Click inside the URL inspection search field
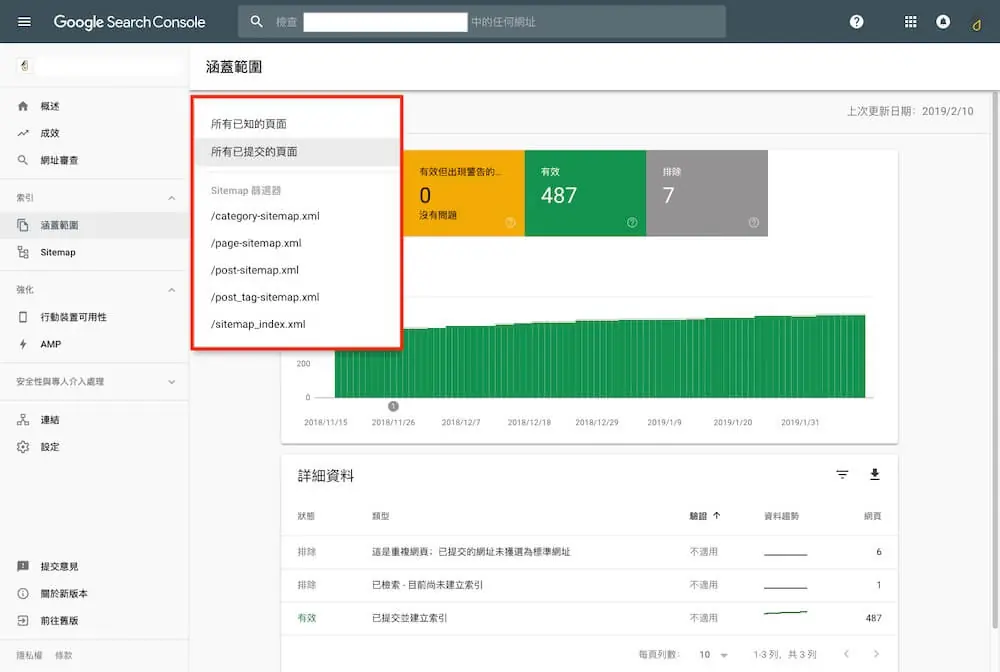 coord(482,22)
